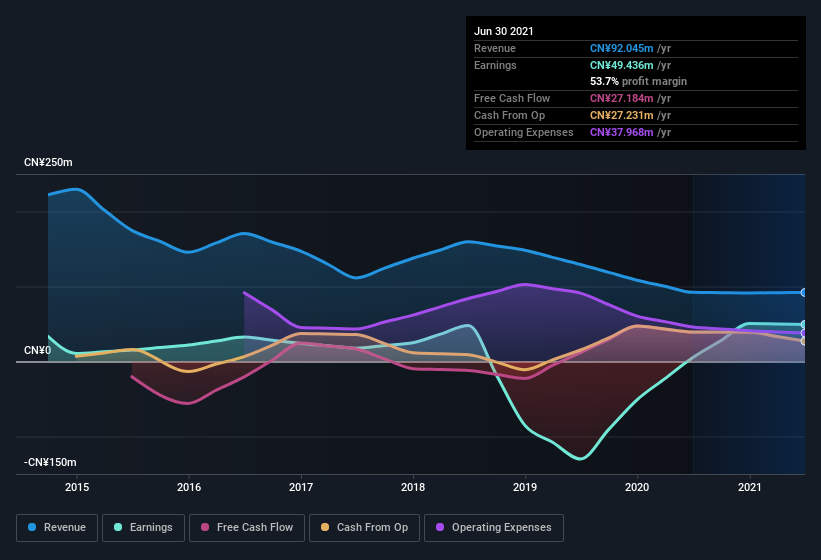Select the Revenue endpoint marker on chart
Image resolution: width=821 pixels, height=560 pixels.
(804, 293)
